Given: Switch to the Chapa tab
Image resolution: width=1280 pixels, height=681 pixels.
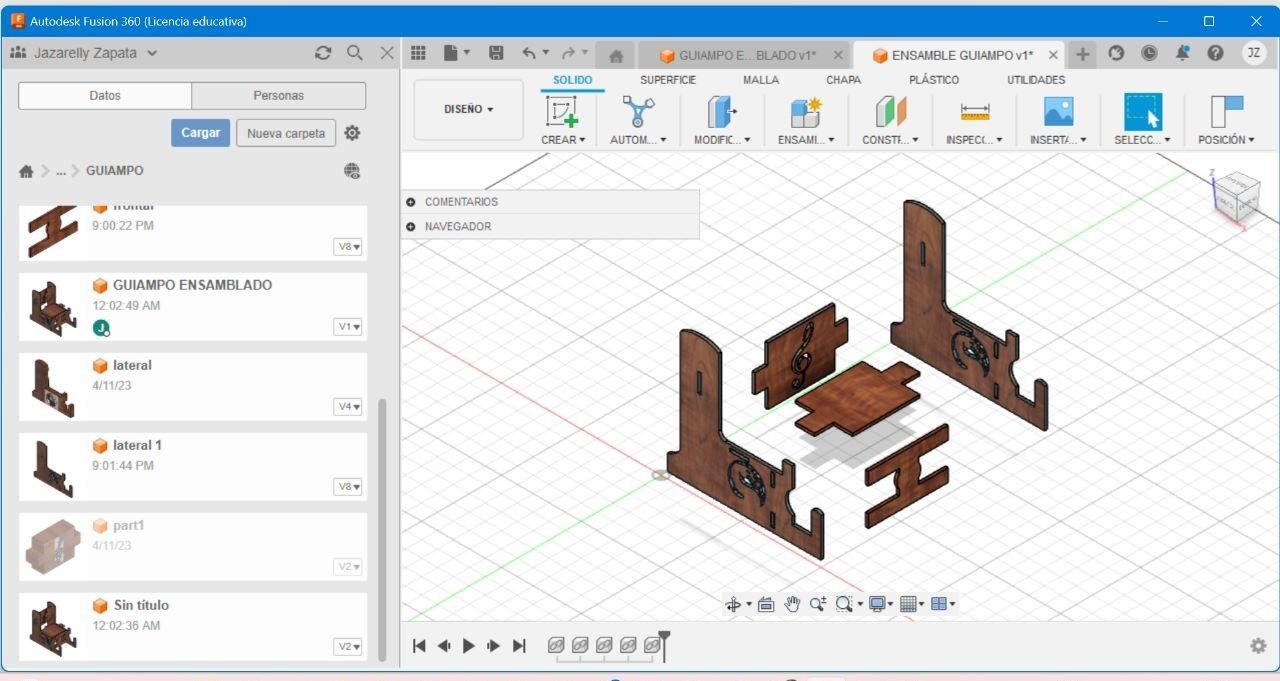Looking at the screenshot, I should (843, 80).
